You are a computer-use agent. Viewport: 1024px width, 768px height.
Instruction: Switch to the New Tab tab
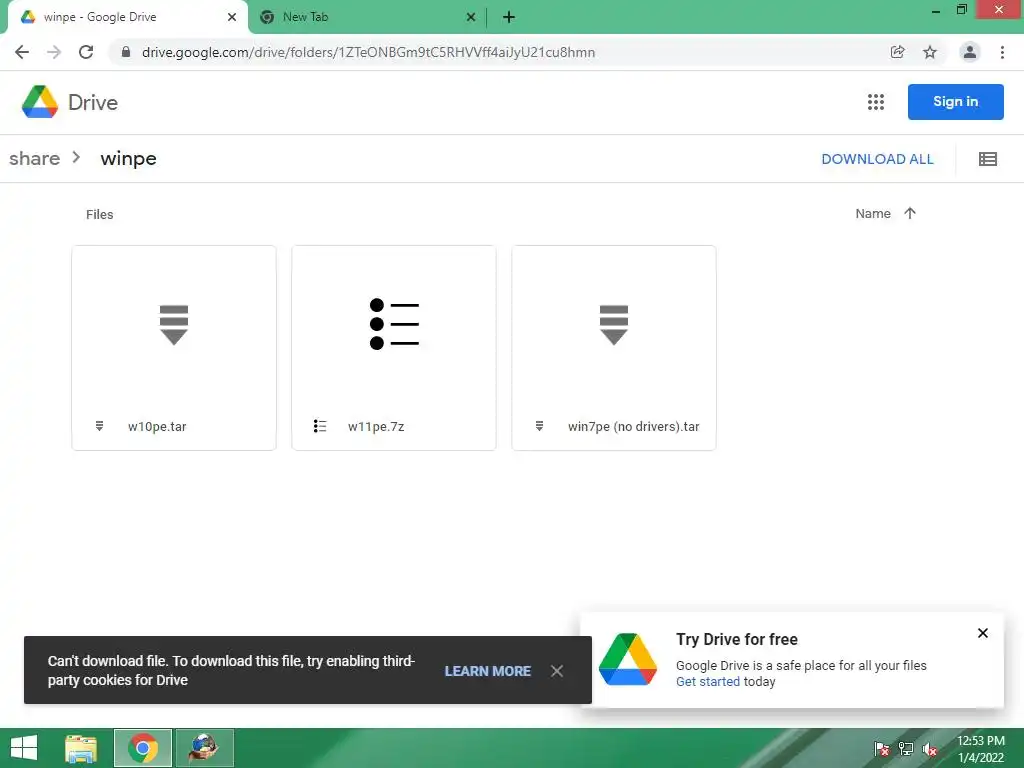click(x=368, y=17)
